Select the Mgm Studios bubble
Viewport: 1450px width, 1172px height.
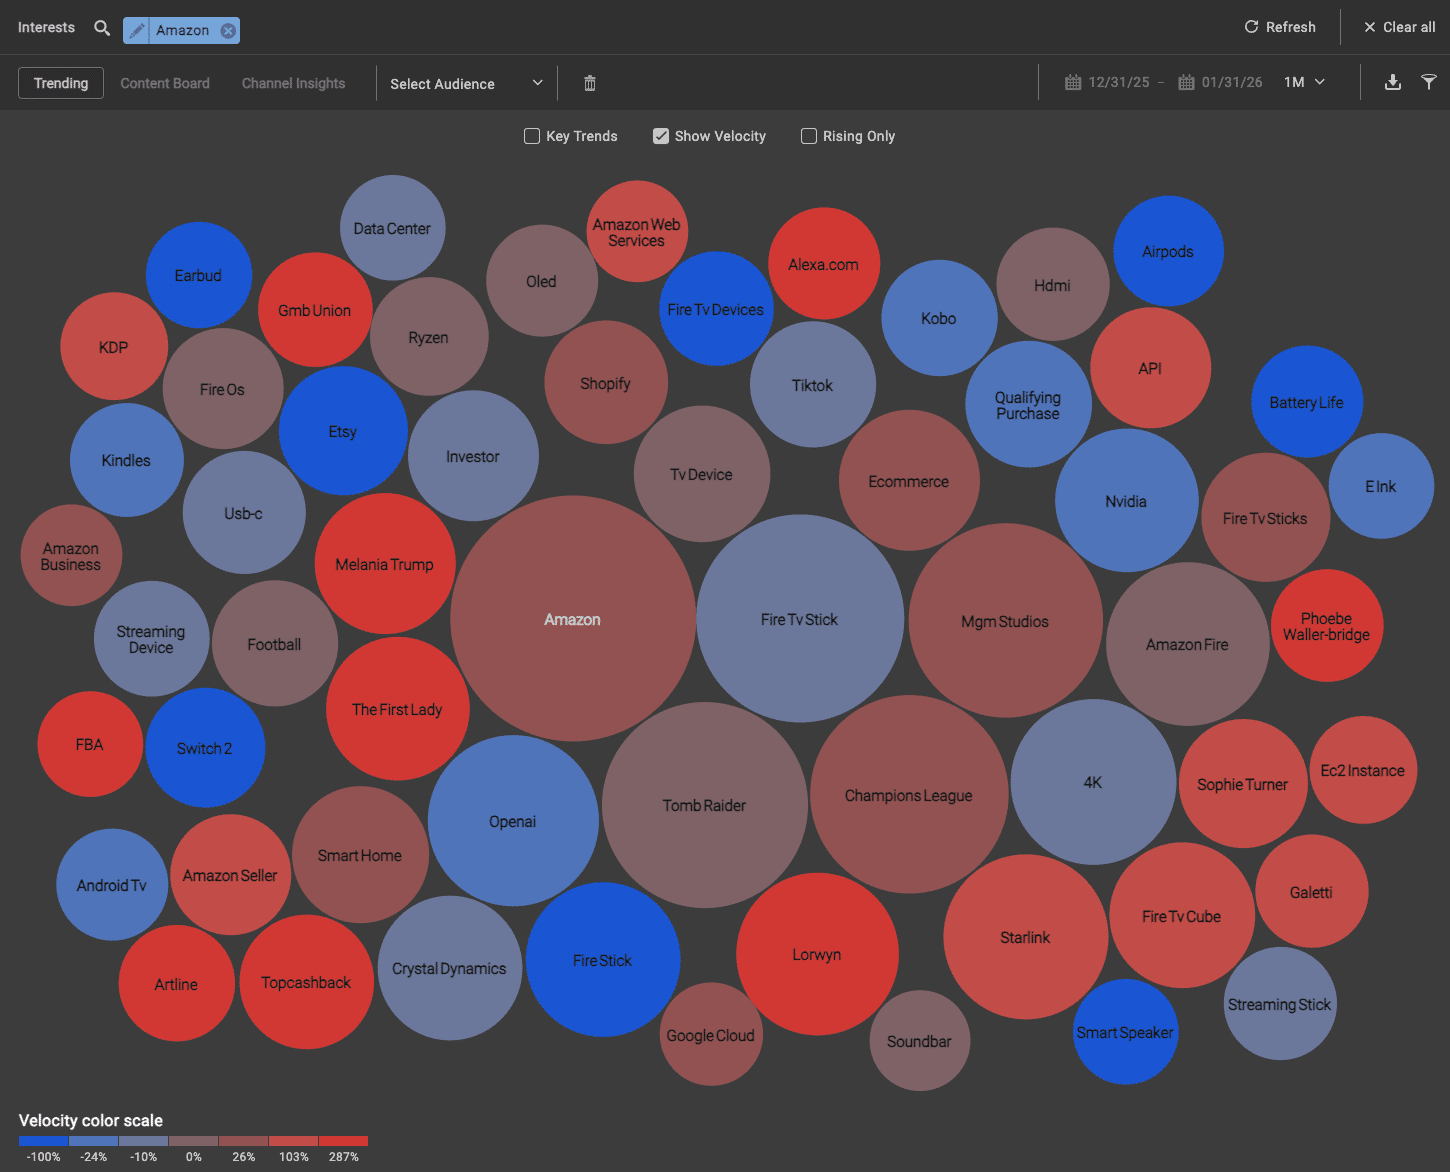pyautogui.click(x=1006, y=621)
